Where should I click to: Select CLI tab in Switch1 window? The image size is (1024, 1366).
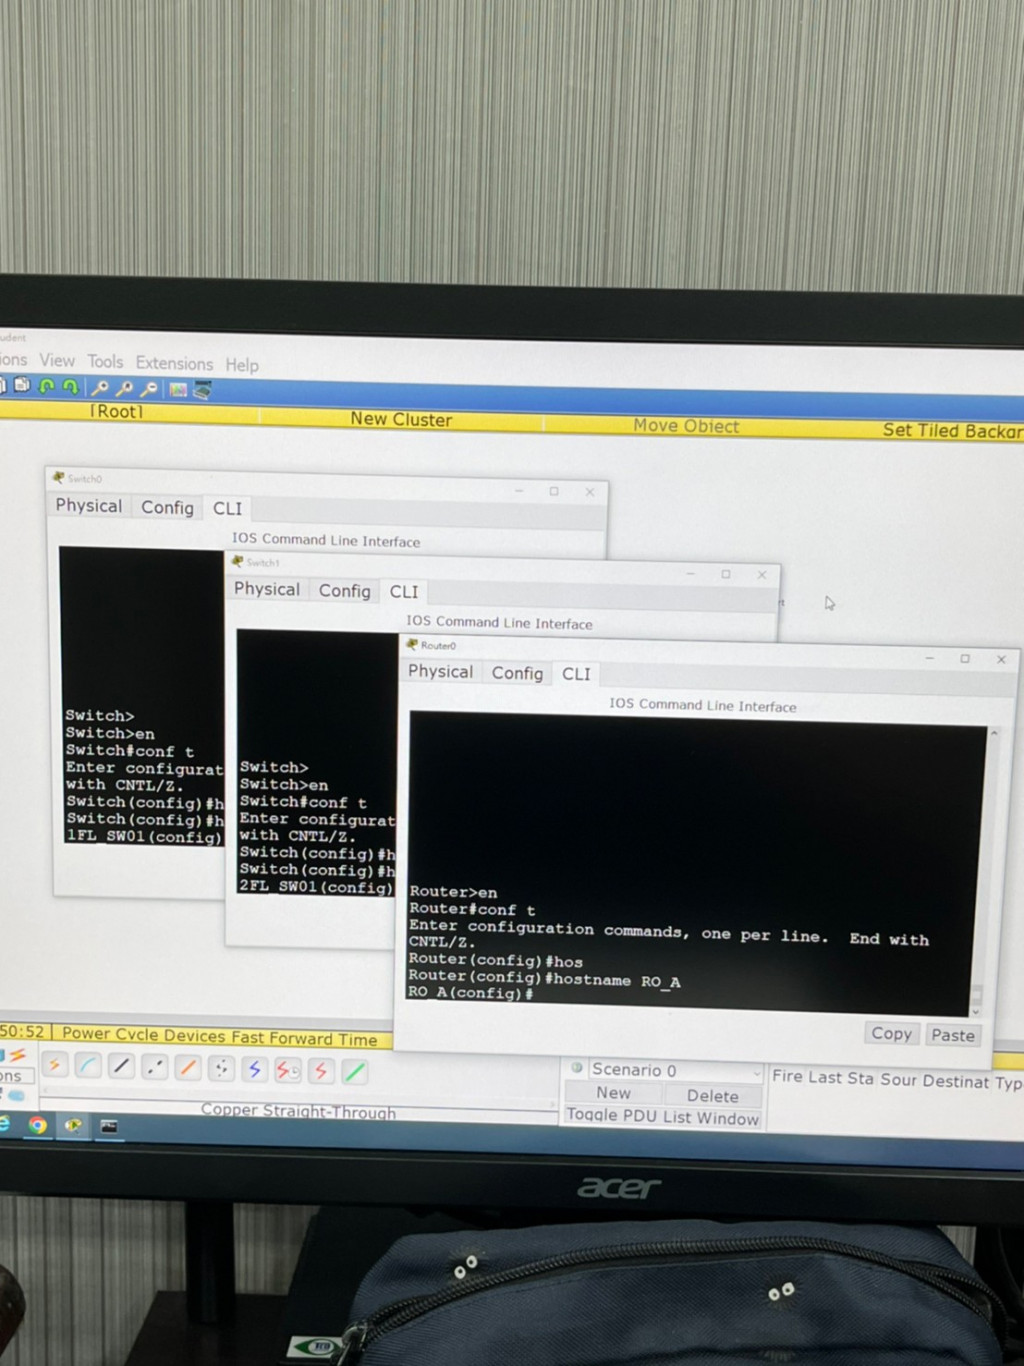[404, 592]
